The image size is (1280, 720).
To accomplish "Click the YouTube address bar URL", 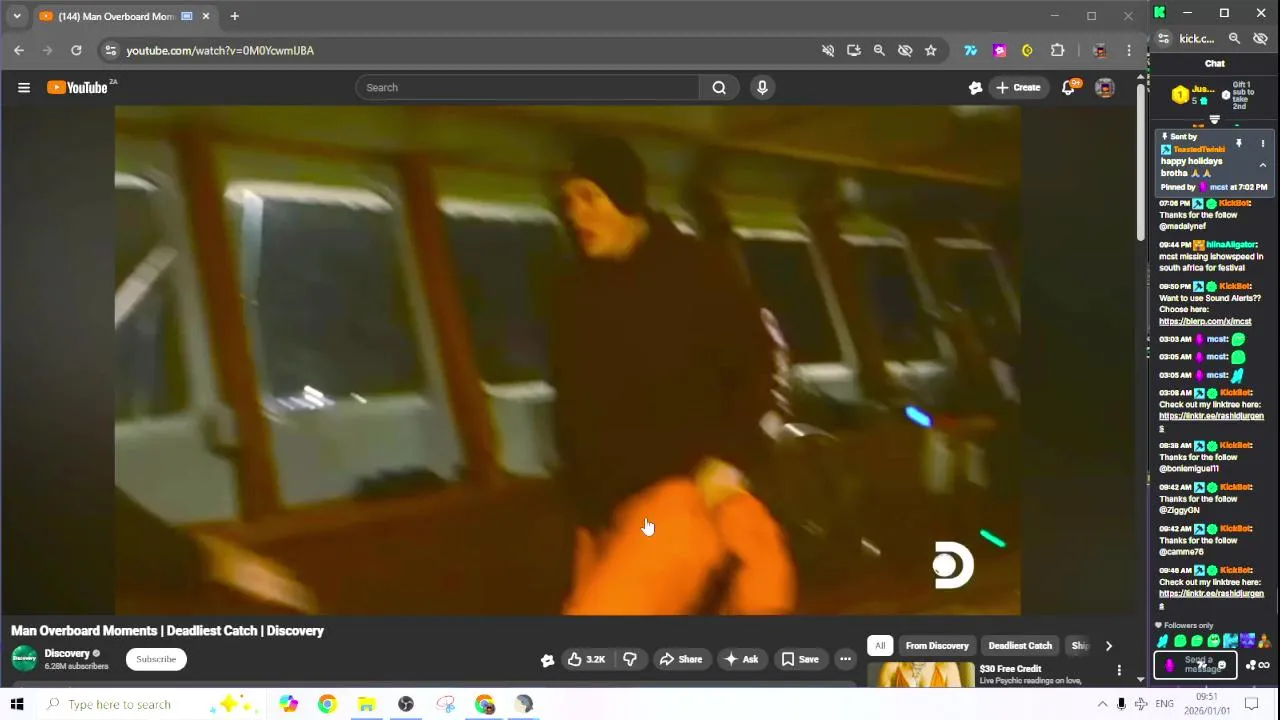I will (x=220, y=50).
